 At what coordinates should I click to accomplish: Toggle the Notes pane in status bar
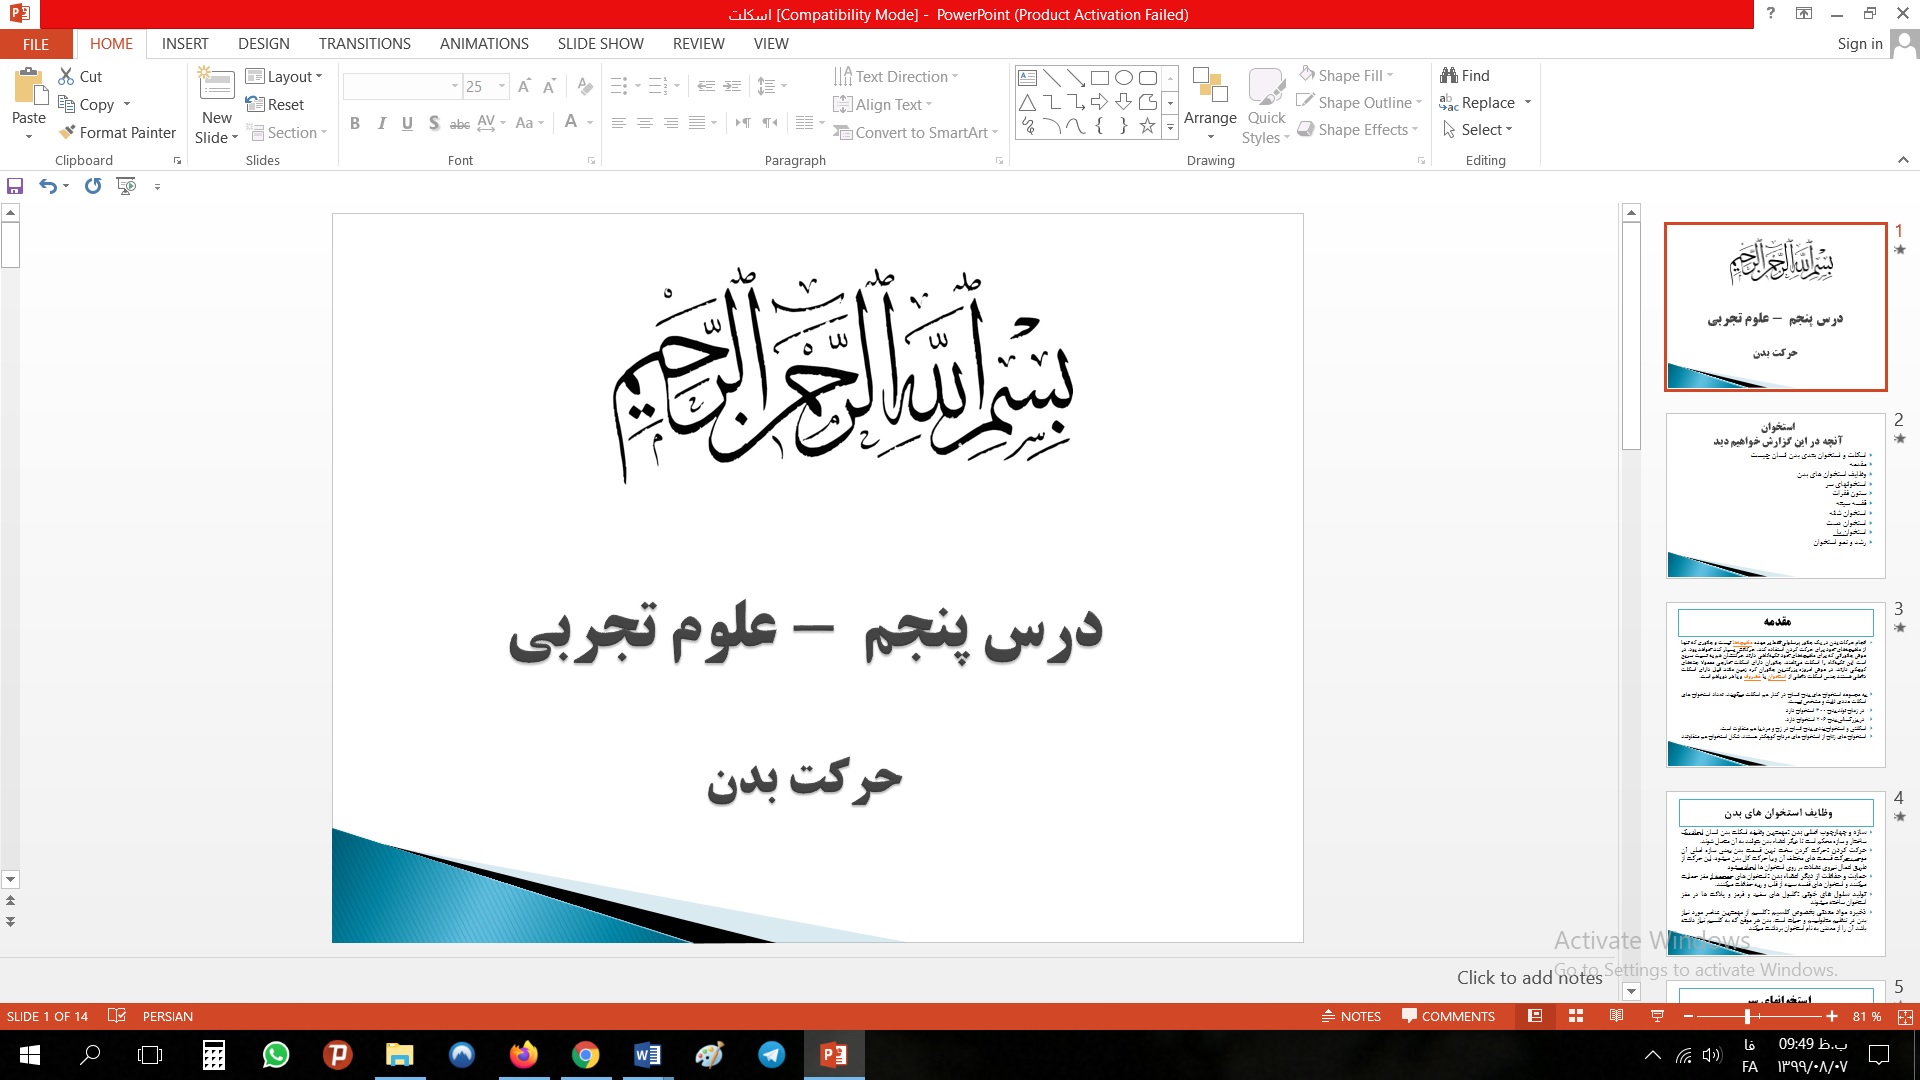1351,1016
